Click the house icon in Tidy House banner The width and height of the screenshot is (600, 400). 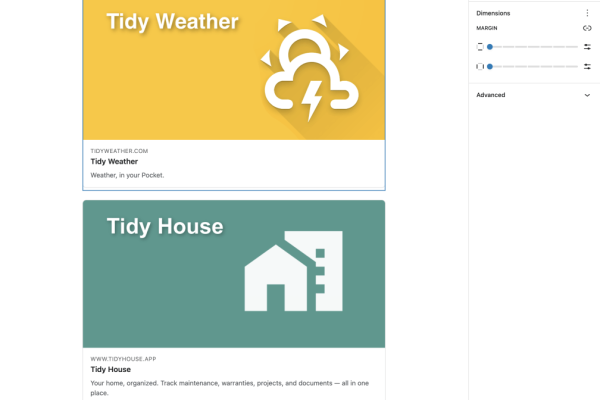(x=293, y=271)
